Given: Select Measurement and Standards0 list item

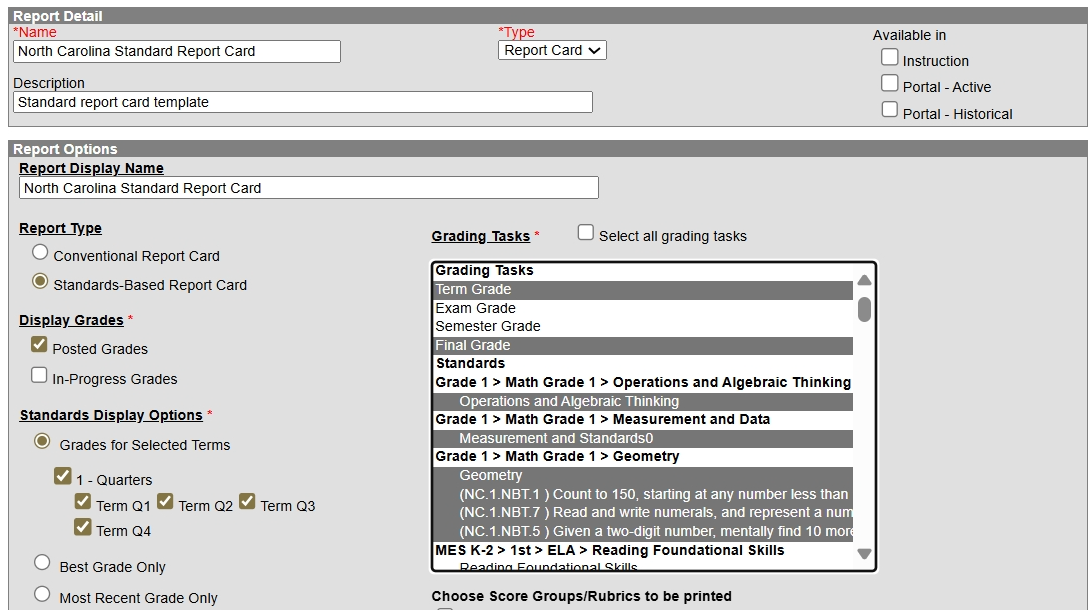Looking at the screenshot, I should click(x=642, y=438).
